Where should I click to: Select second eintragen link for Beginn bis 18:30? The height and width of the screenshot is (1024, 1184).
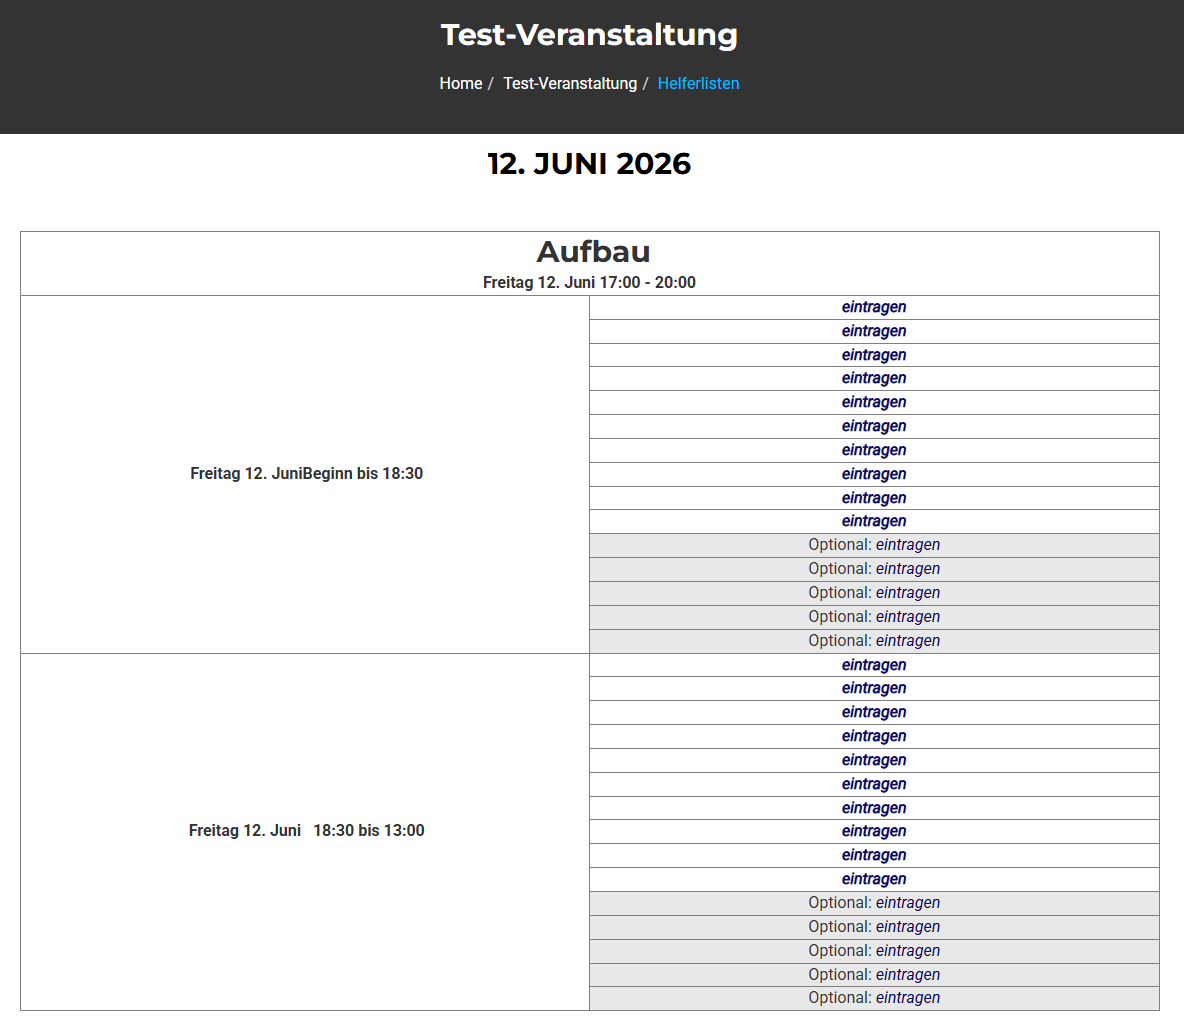click(x=874, y=331)
